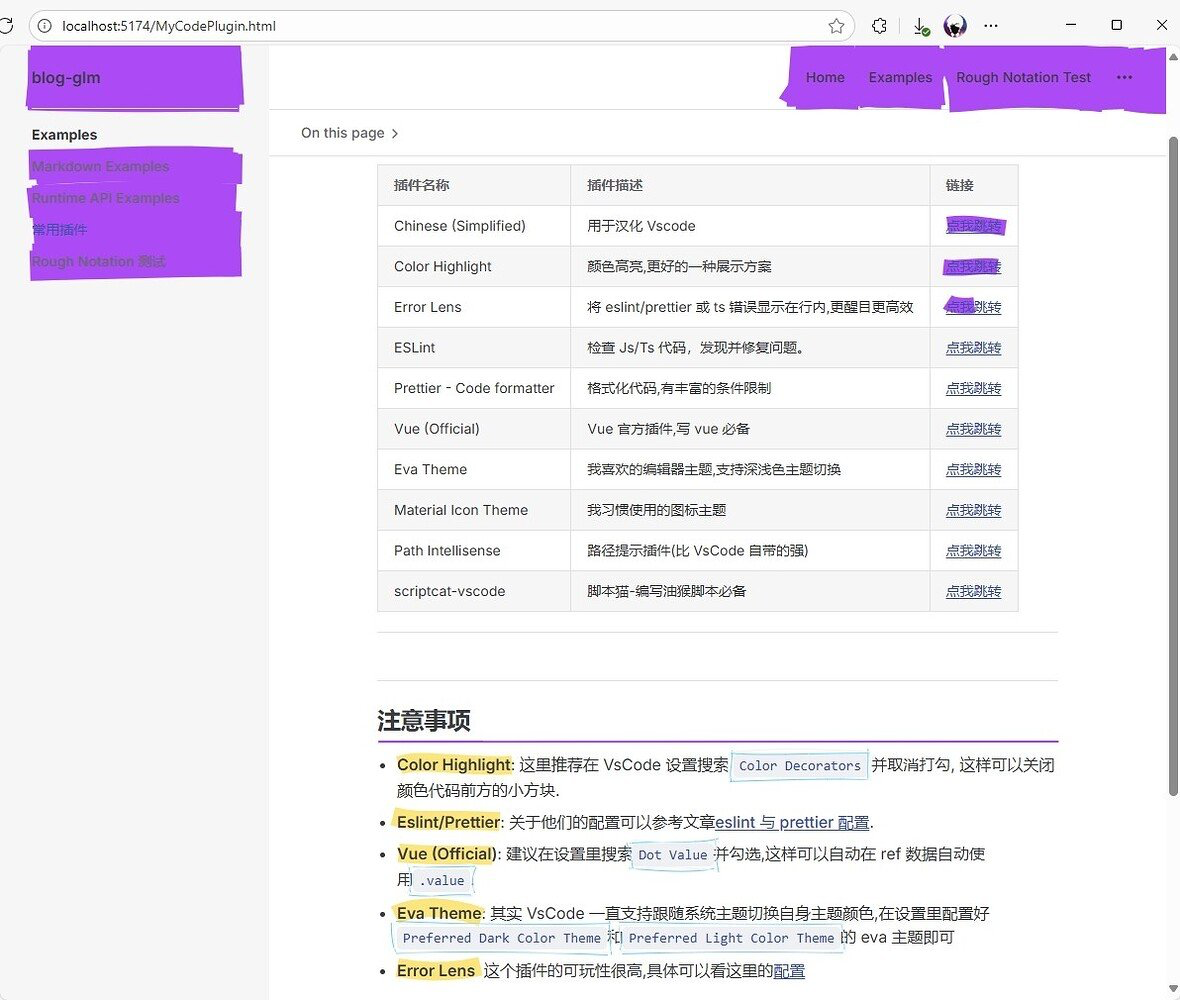Open the browser extensions puzzle icon
The height and width of the screenshot is (1000, 1180).
coord(879,26)
